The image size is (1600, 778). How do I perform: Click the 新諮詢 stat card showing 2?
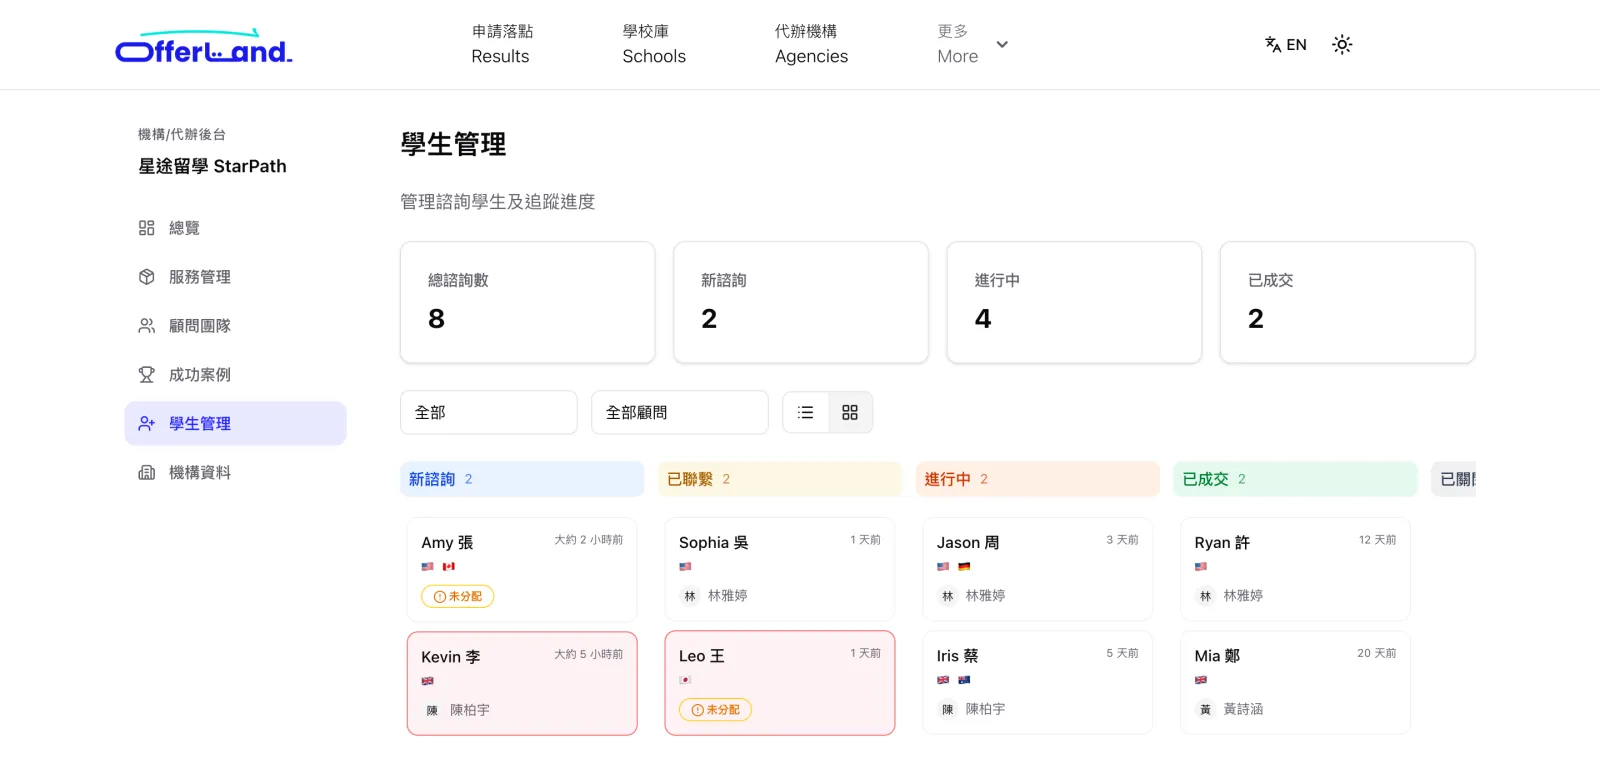[x=801, y=302]
